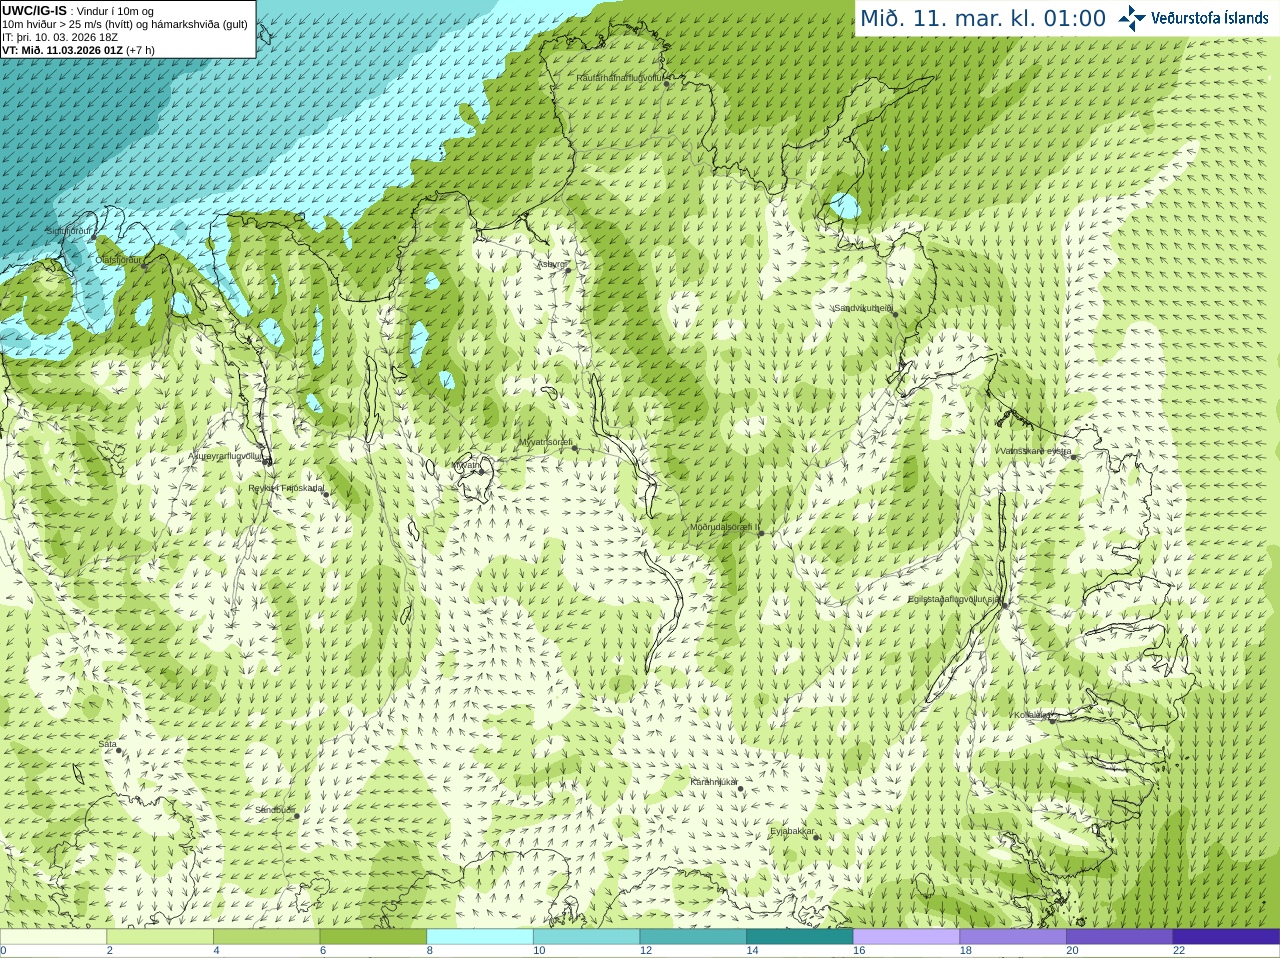Click the legend scale number 22
Image resolution: width=1280 pixels, height=958 pixels.
point(1179,951)
